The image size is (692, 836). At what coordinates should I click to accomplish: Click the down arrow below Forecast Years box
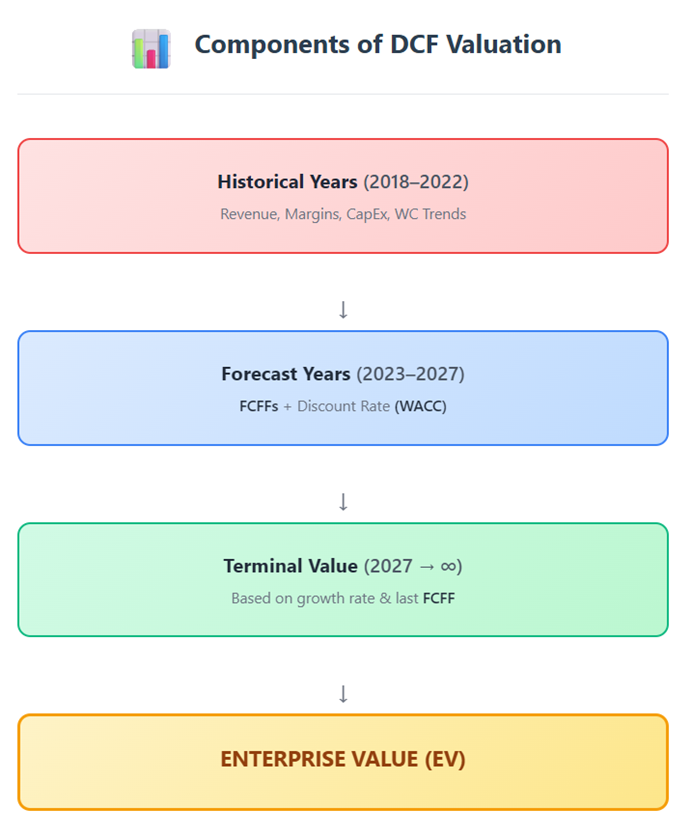click(343, 502)
